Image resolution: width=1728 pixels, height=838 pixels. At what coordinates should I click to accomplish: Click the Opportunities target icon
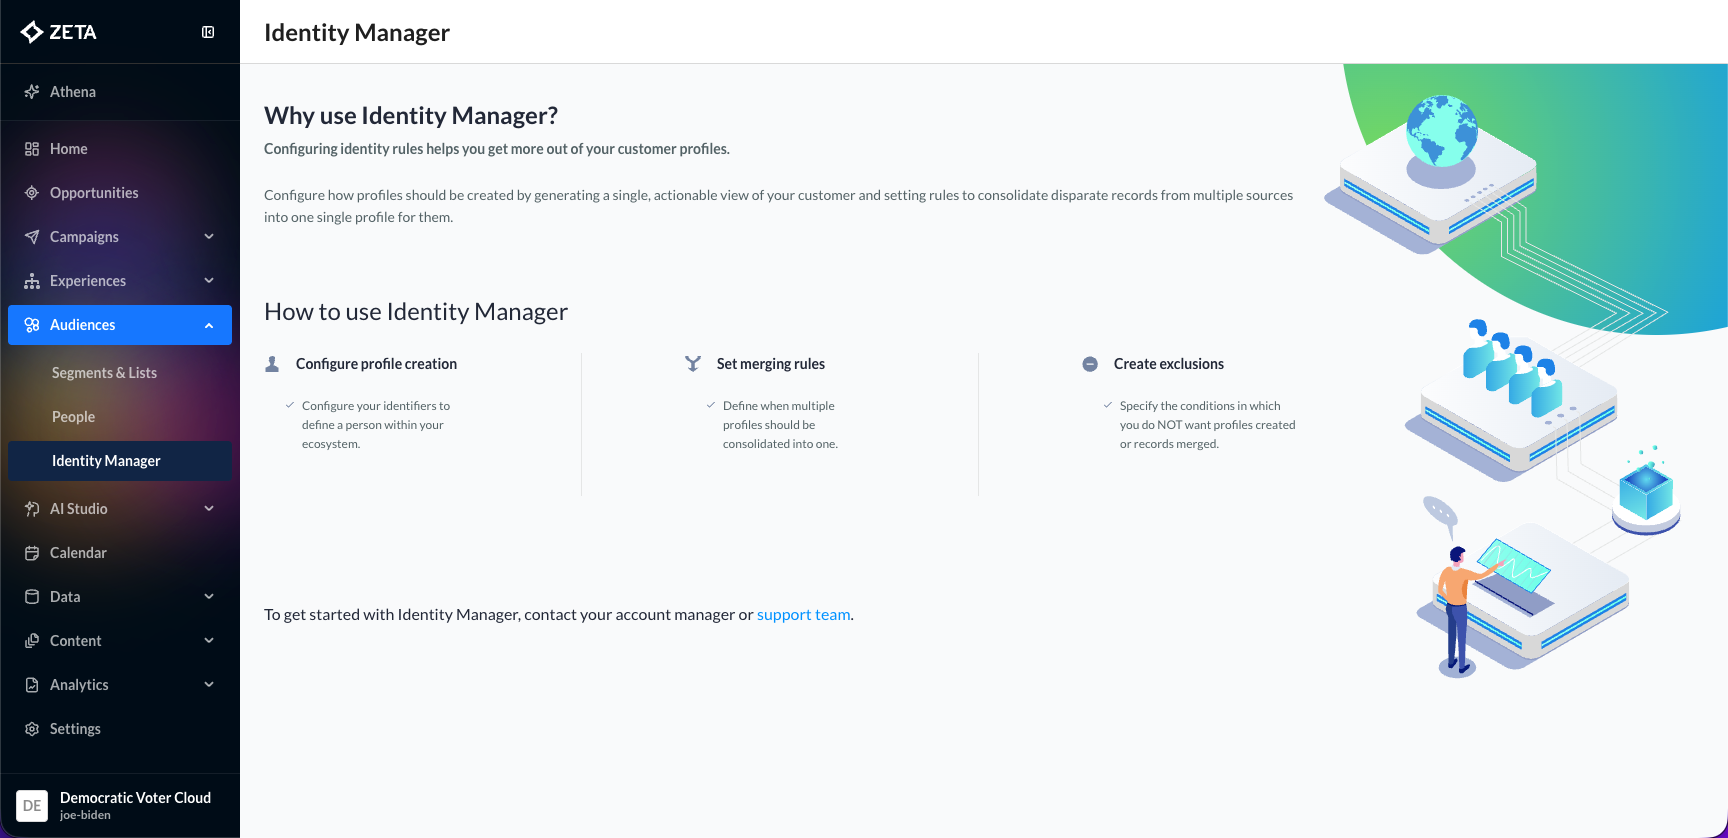pos(32,193)
